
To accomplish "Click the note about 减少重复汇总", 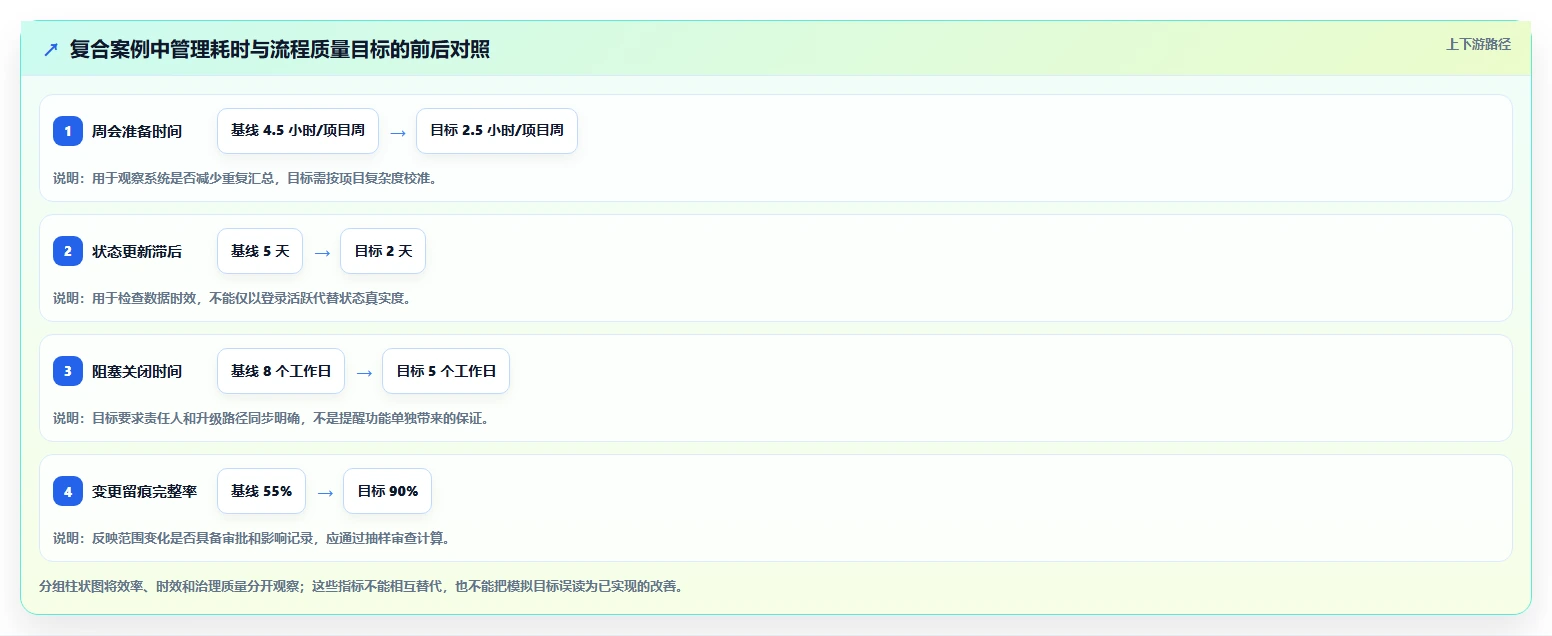I will [x=245, y=178].
